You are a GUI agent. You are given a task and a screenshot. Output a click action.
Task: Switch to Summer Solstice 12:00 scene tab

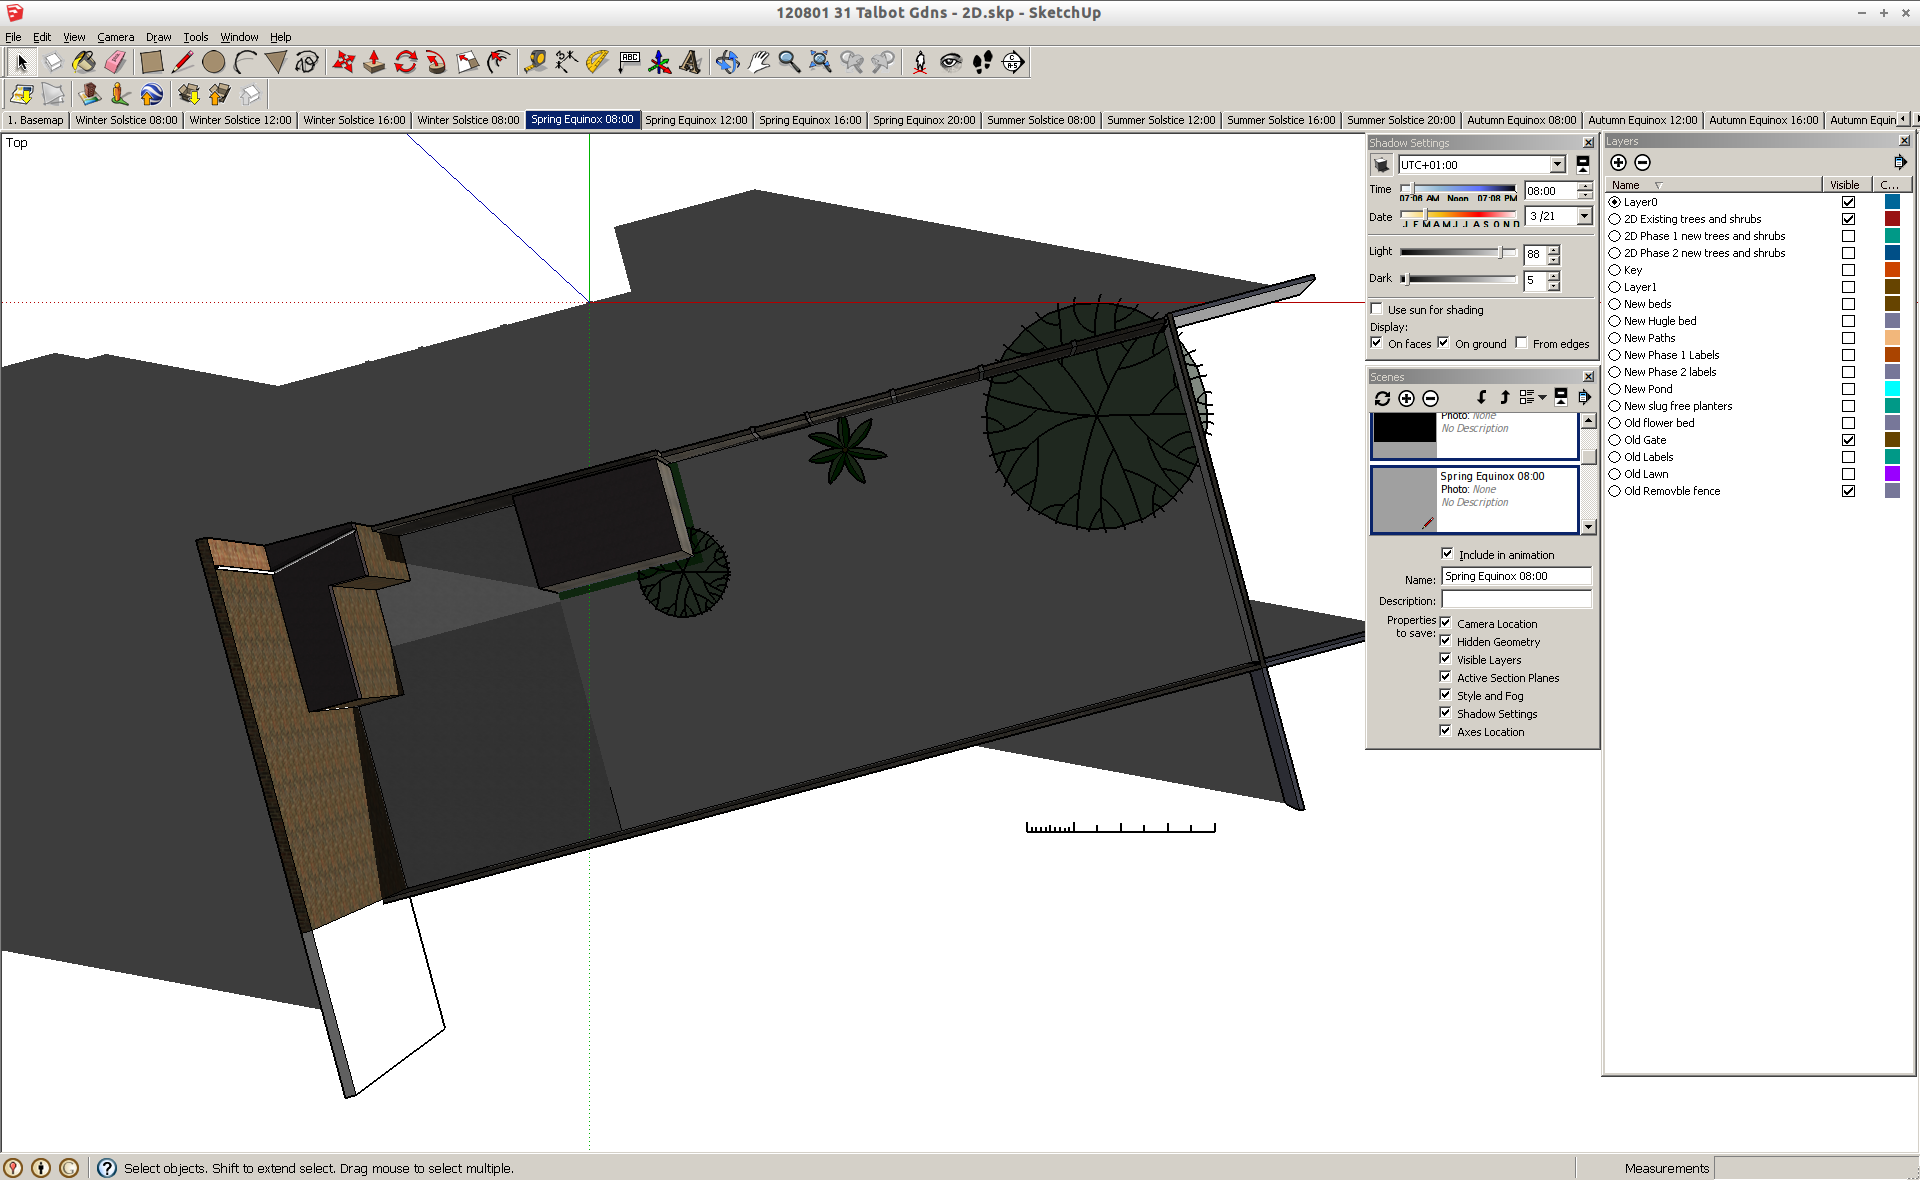coord(1160,120)
